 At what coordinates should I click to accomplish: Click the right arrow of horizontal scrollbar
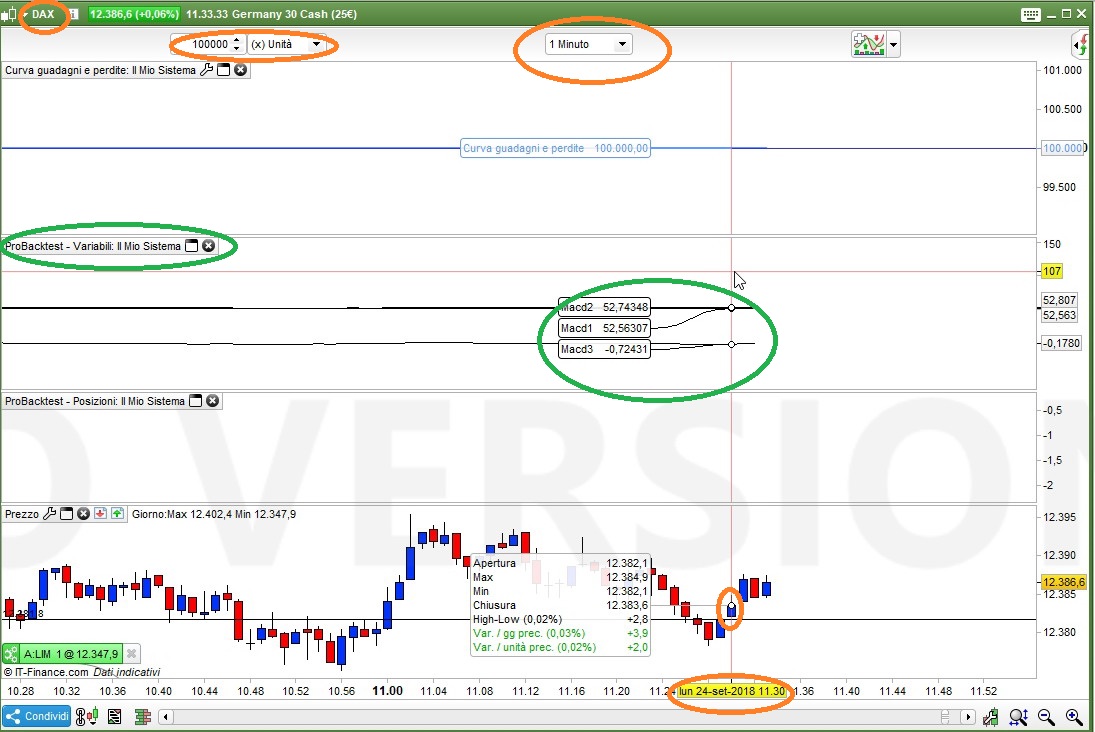tap(968, 717)
